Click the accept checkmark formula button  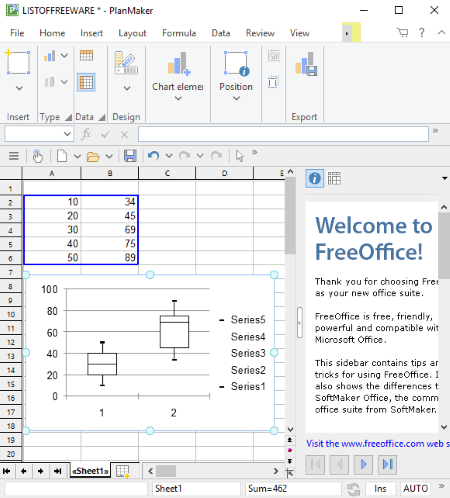coord(105,134)
